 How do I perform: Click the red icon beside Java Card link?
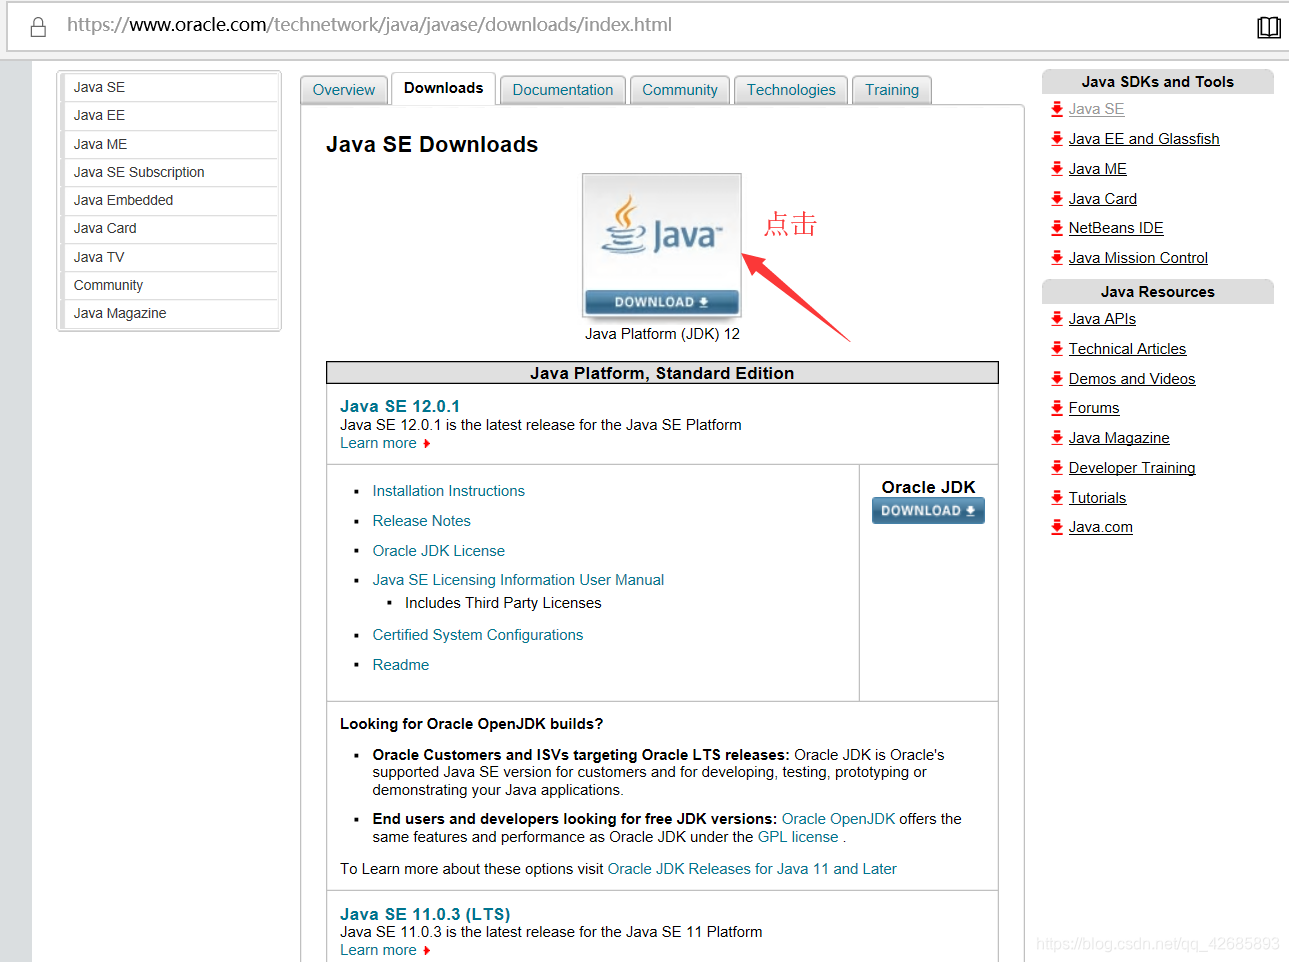point(1057,199)
